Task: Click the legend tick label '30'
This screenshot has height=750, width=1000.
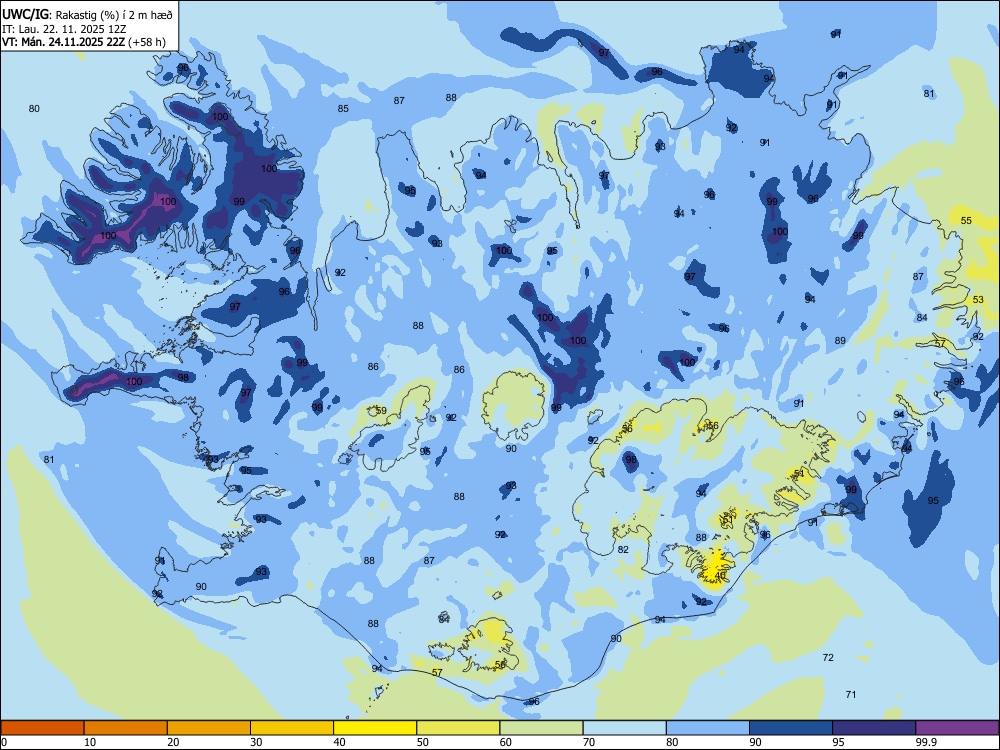Action: pos(256,742)
